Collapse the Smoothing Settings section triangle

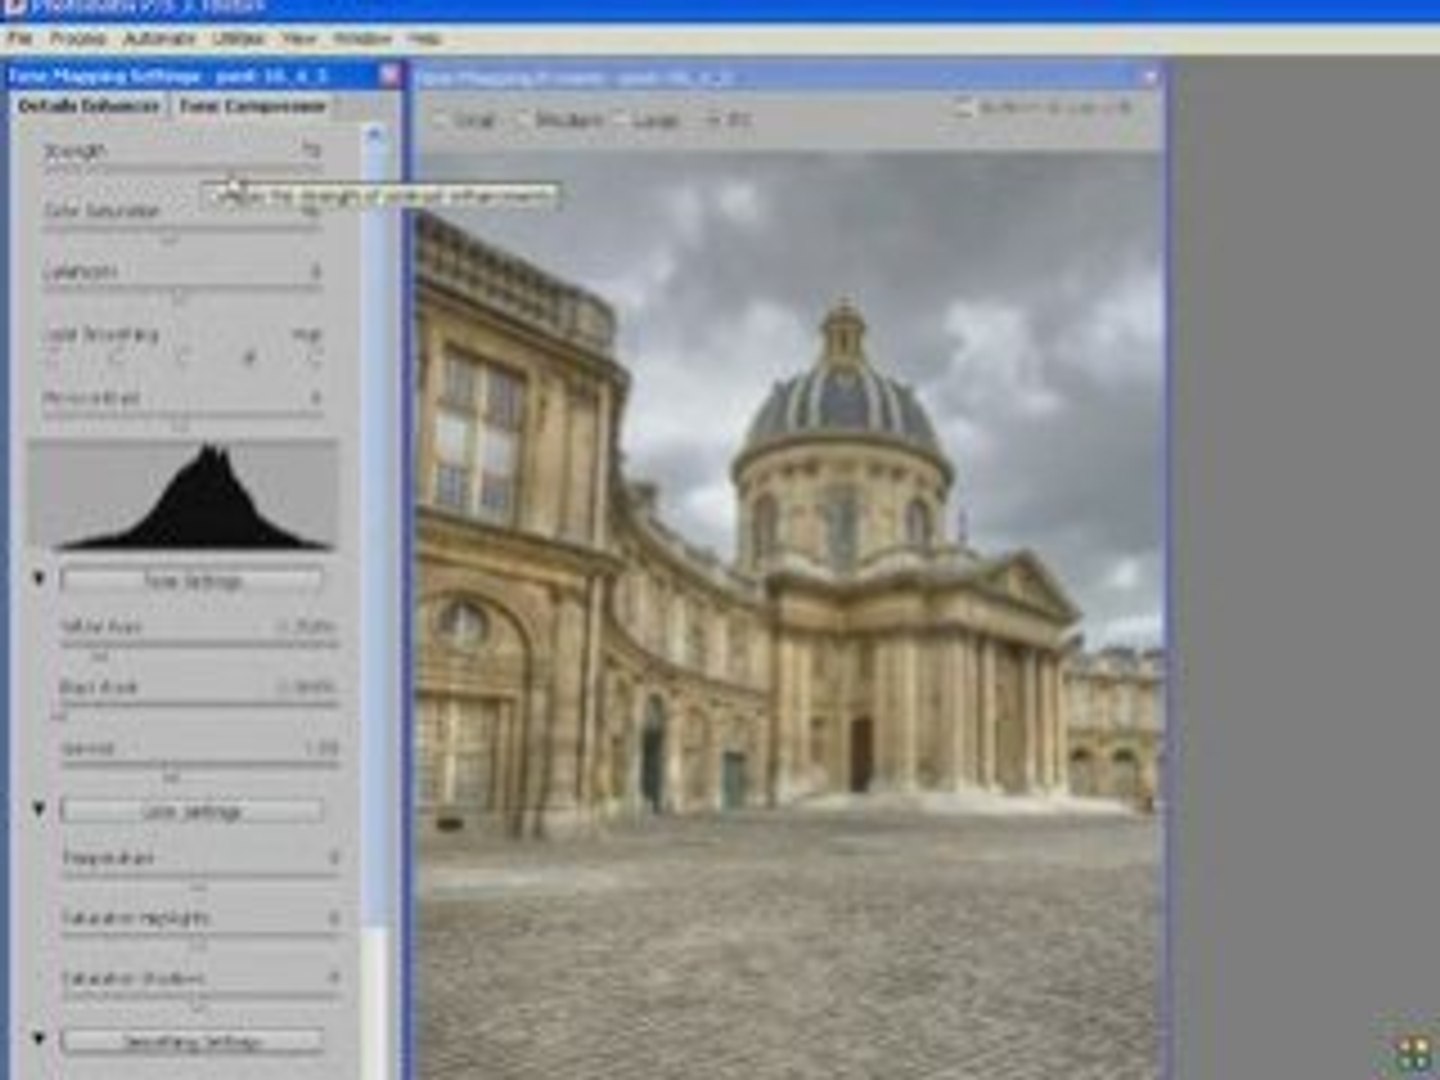point(39,1039)
